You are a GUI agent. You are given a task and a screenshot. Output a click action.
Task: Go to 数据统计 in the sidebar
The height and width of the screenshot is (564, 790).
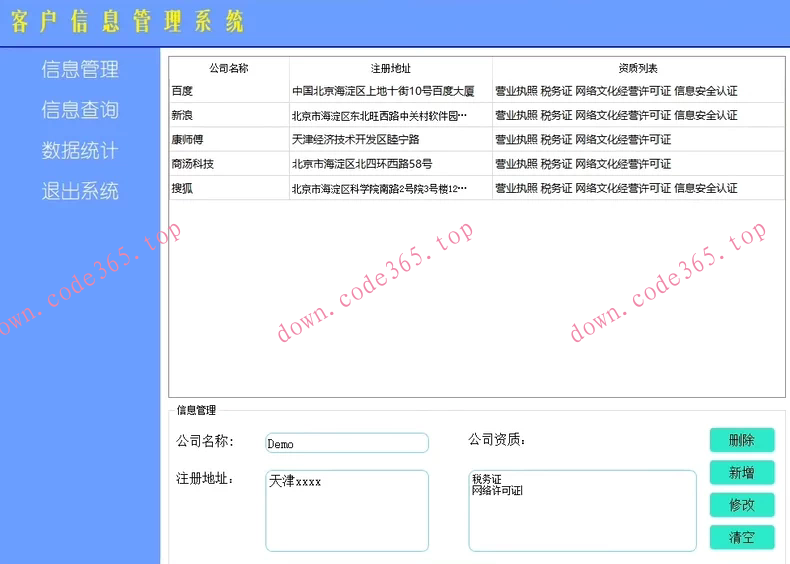pos(80,150)
